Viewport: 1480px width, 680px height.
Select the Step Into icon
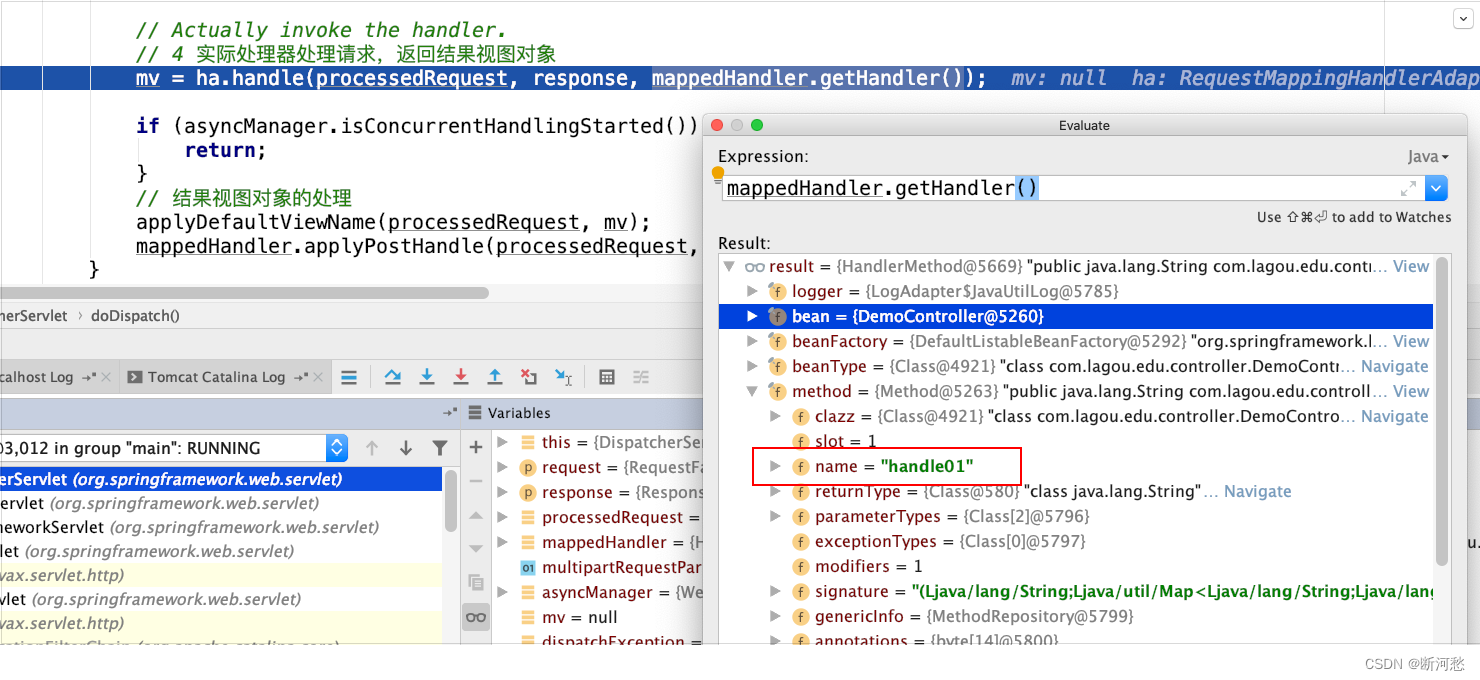click(427, 377)
